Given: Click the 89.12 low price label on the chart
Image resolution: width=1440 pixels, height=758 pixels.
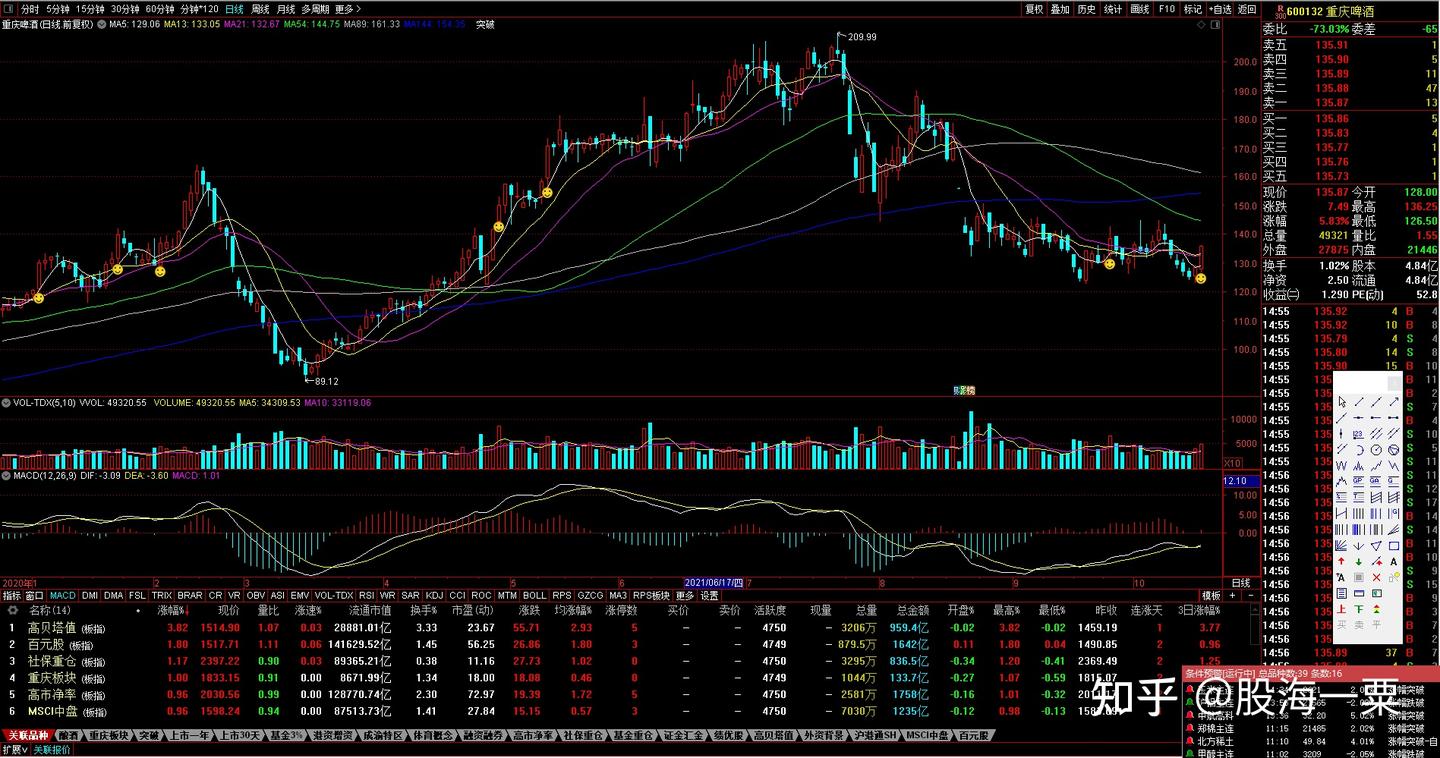Looking at the screenshot, I should pos(326,381).
